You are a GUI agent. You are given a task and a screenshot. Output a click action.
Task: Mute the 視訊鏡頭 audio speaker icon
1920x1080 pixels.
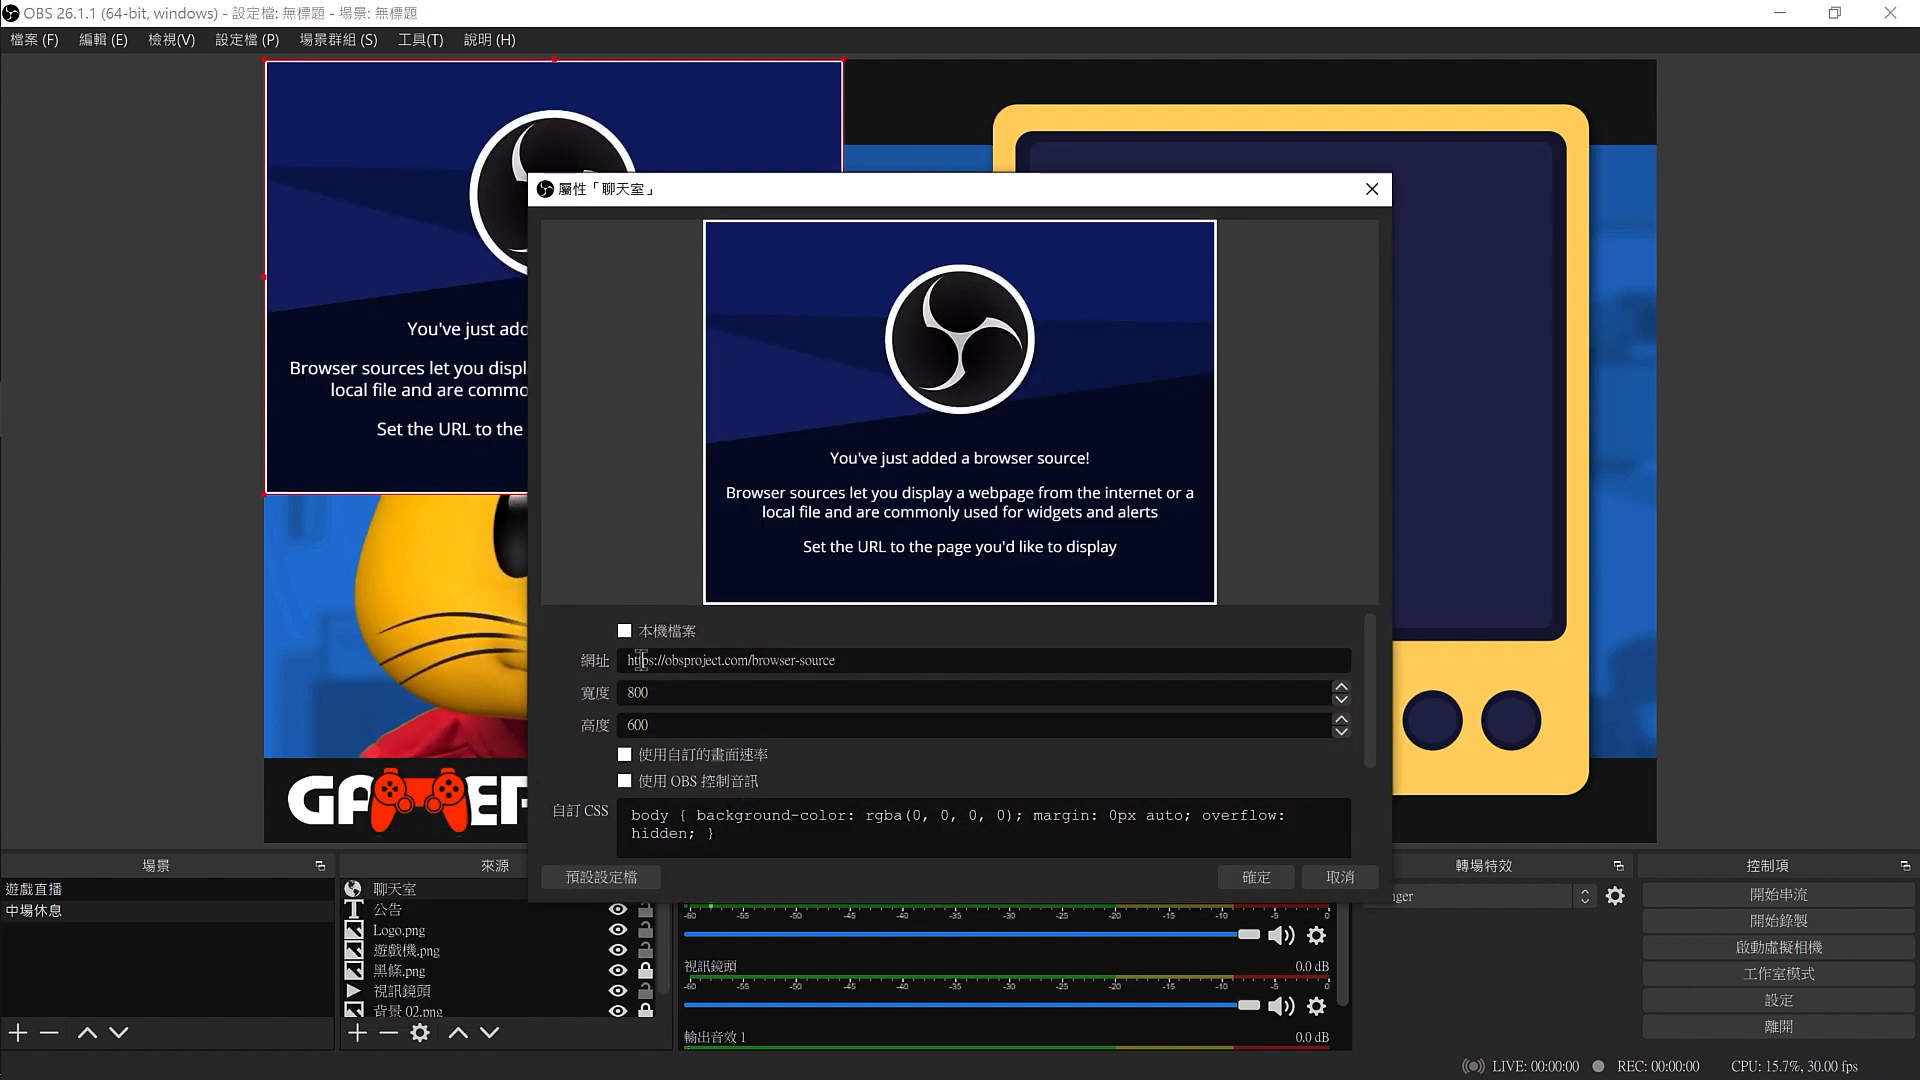click(1280, 1006)
